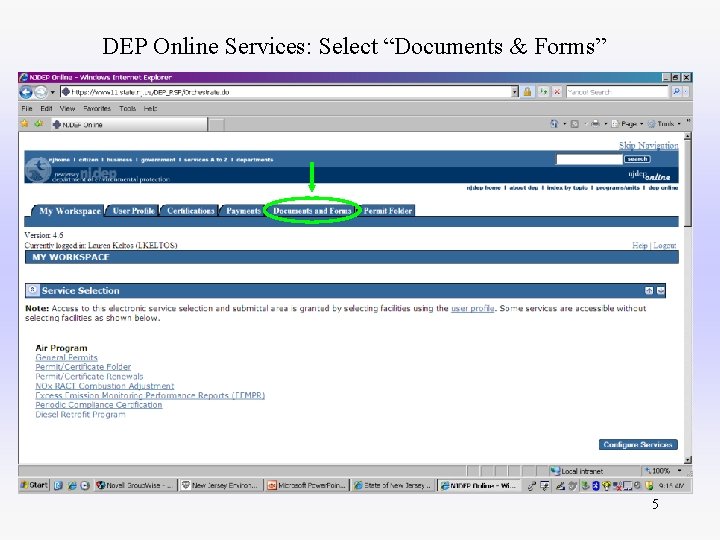The image size is (720, 540).
Task: Open the File menu
Action: click(x=27, y=108)
